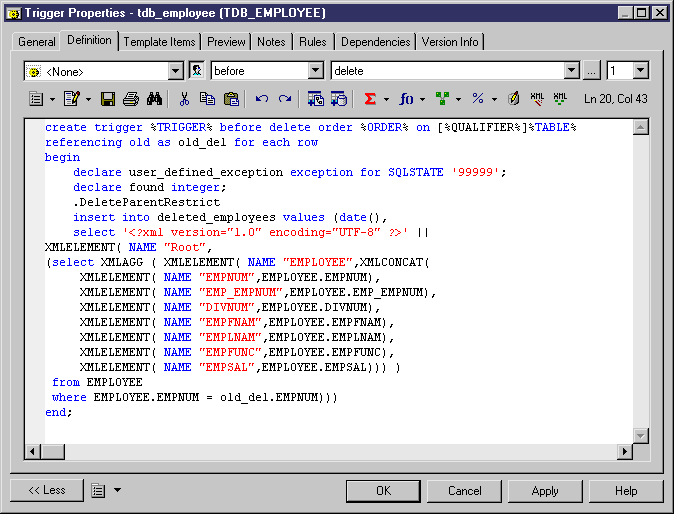The height and width of the screenshot is (514, 674).
Task: Click the add trigger item from DBMS icon
Action: pos(339,99)
